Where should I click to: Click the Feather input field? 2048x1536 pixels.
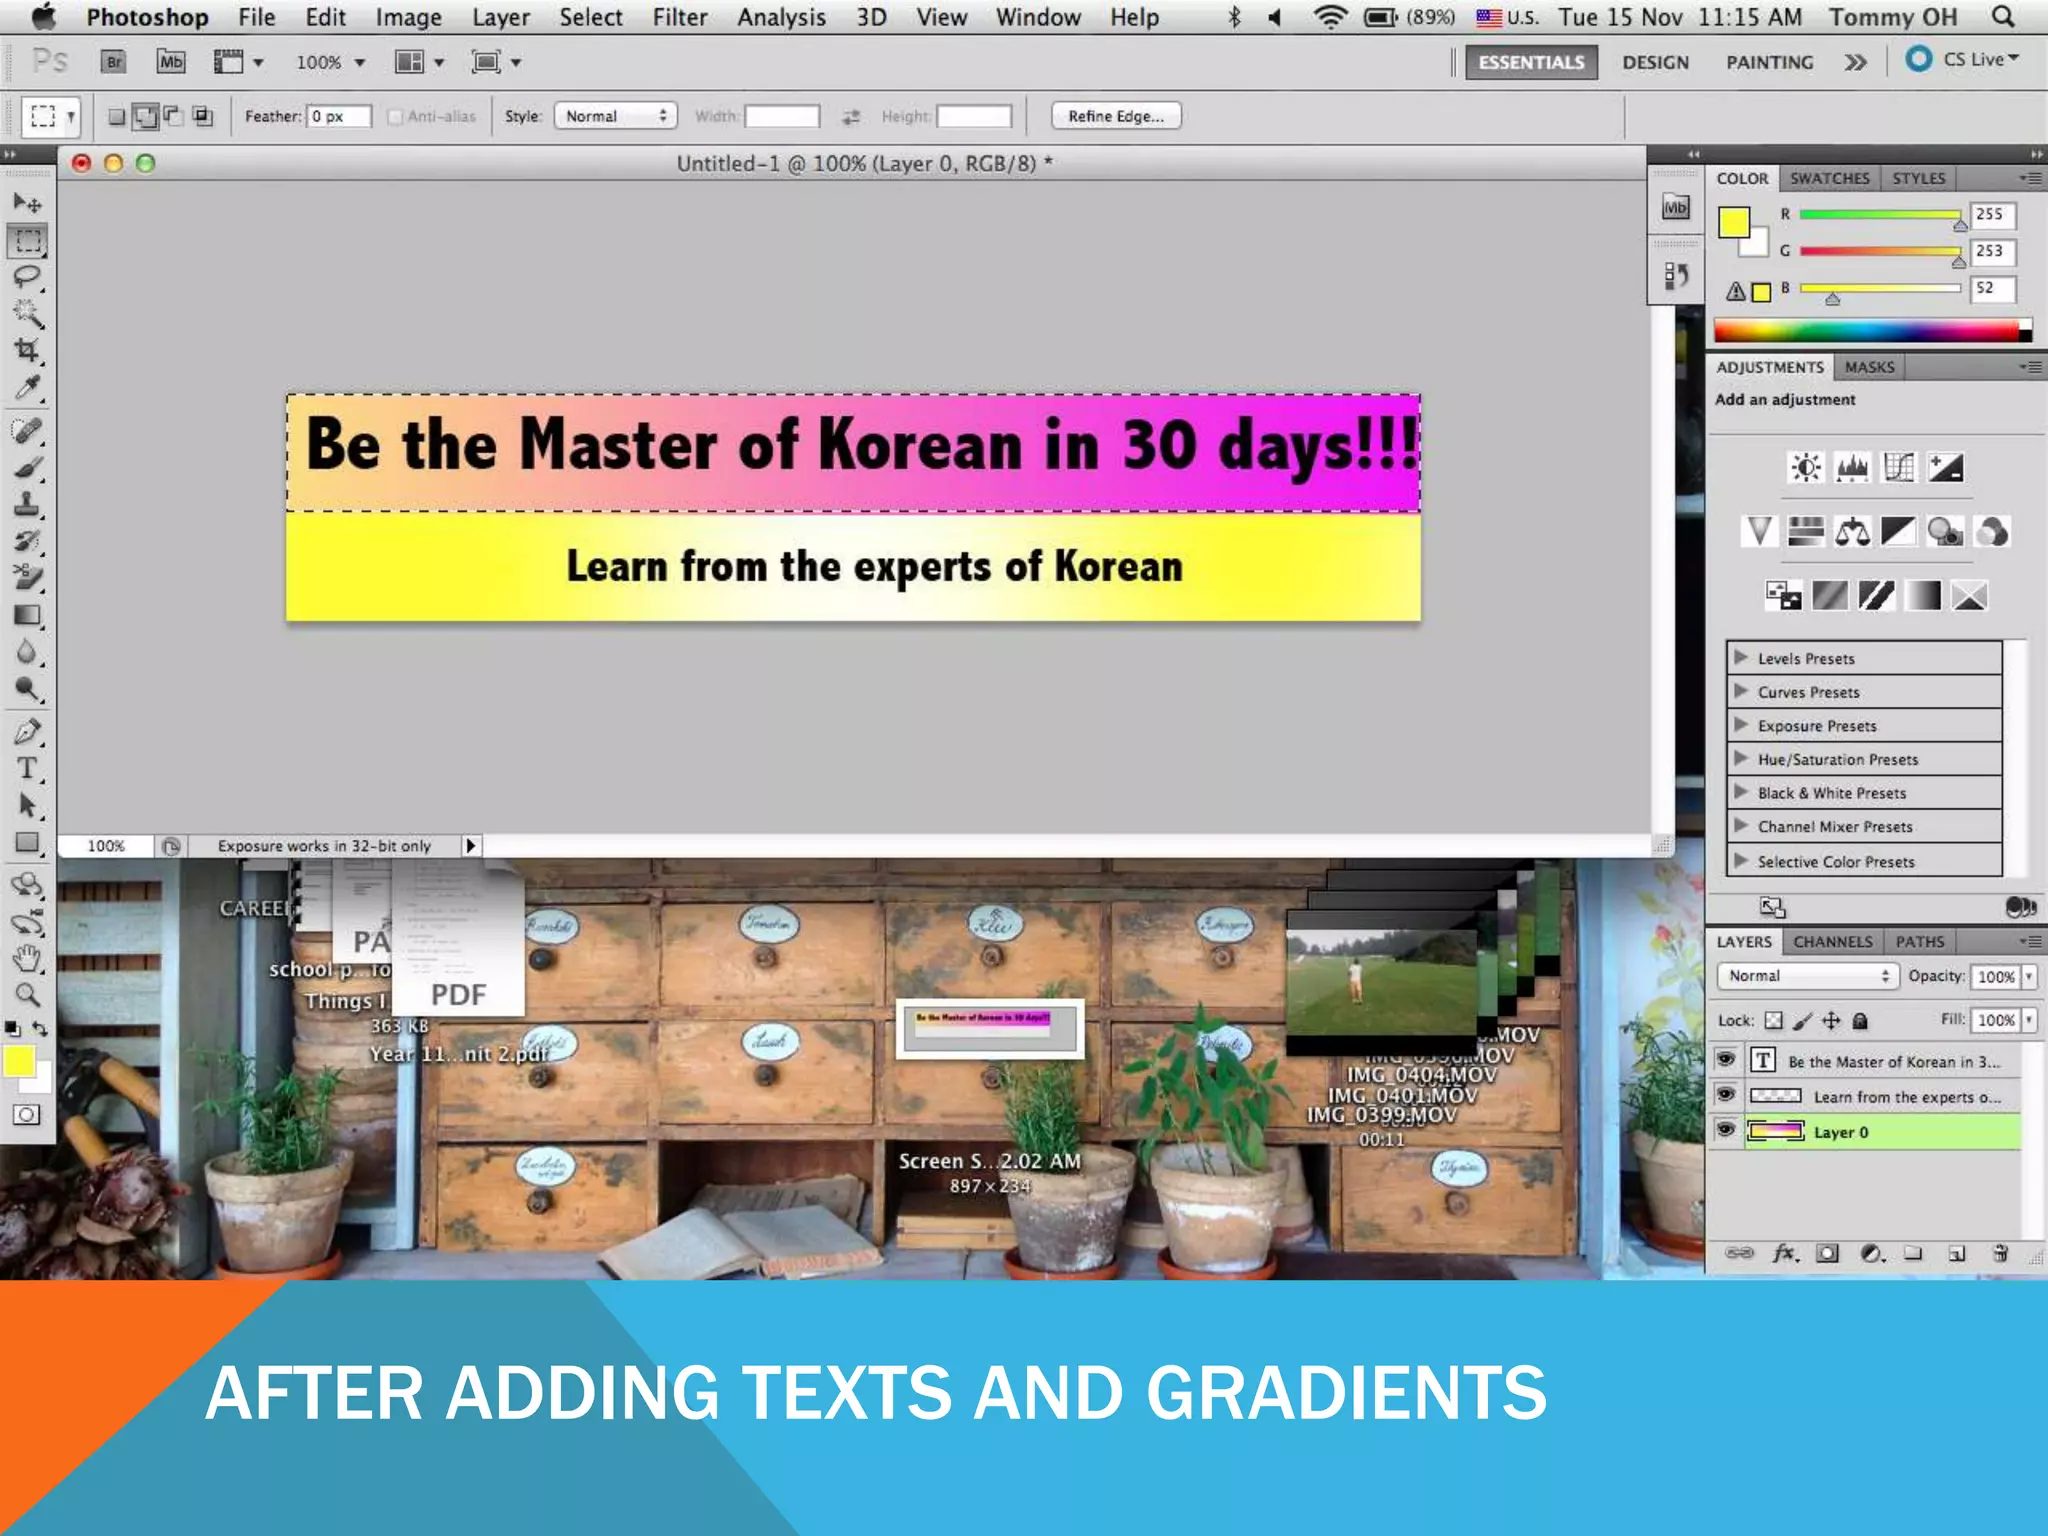(338, 116)
